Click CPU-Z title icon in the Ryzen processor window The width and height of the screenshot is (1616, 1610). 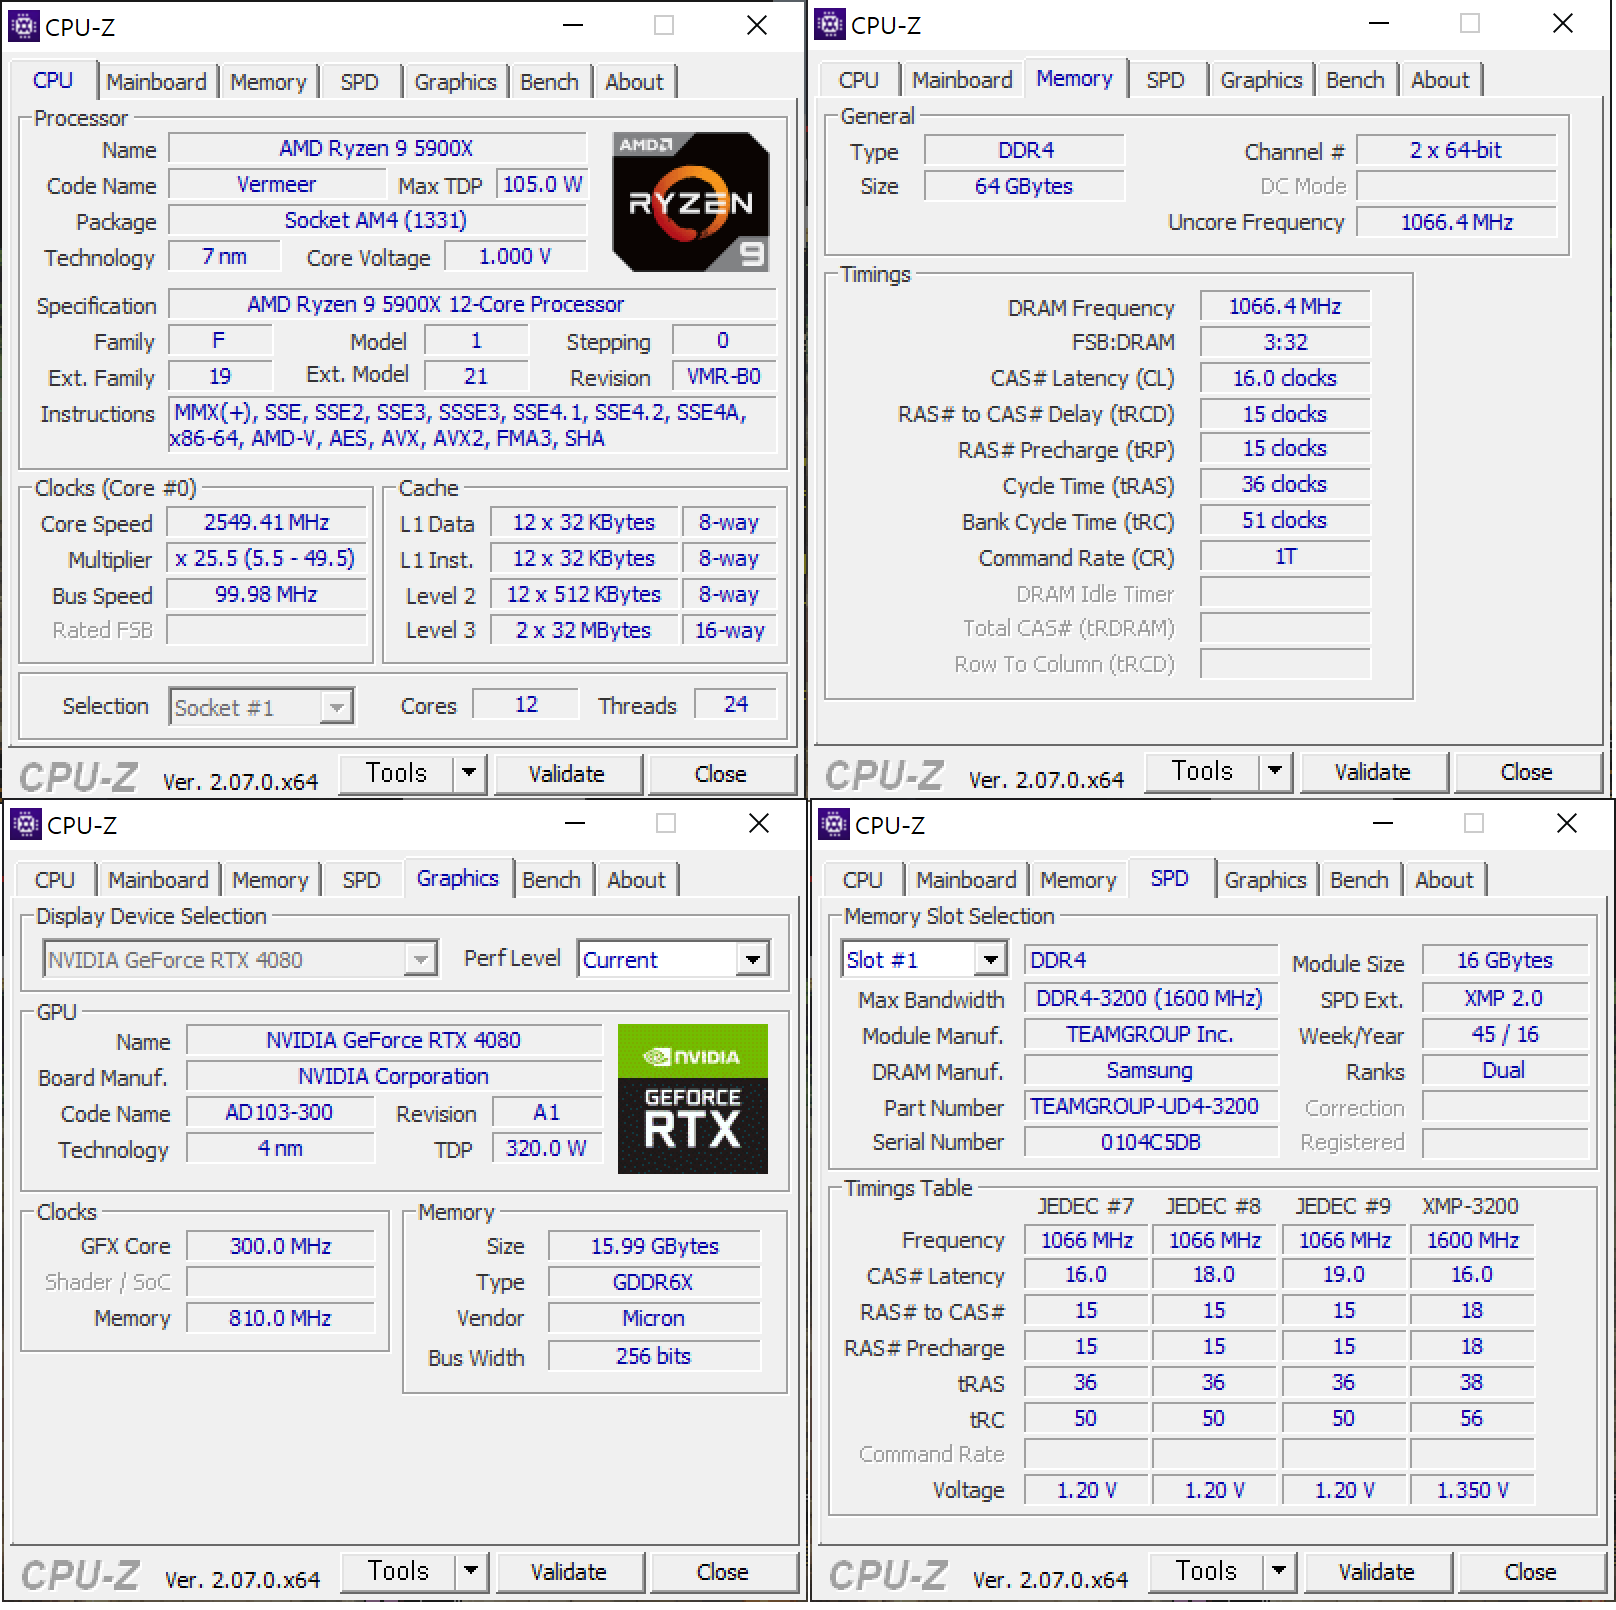pos(24,25)
